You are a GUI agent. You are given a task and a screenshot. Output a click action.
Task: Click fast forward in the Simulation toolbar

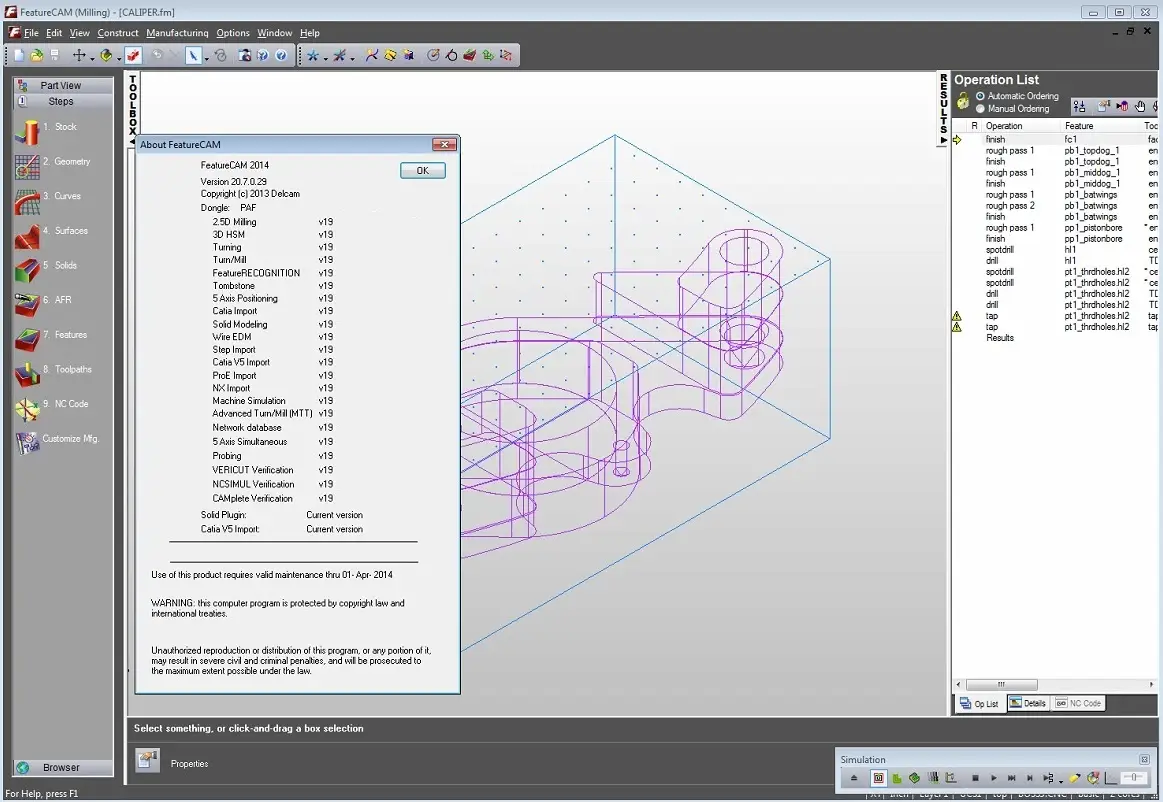[1012, 778]
